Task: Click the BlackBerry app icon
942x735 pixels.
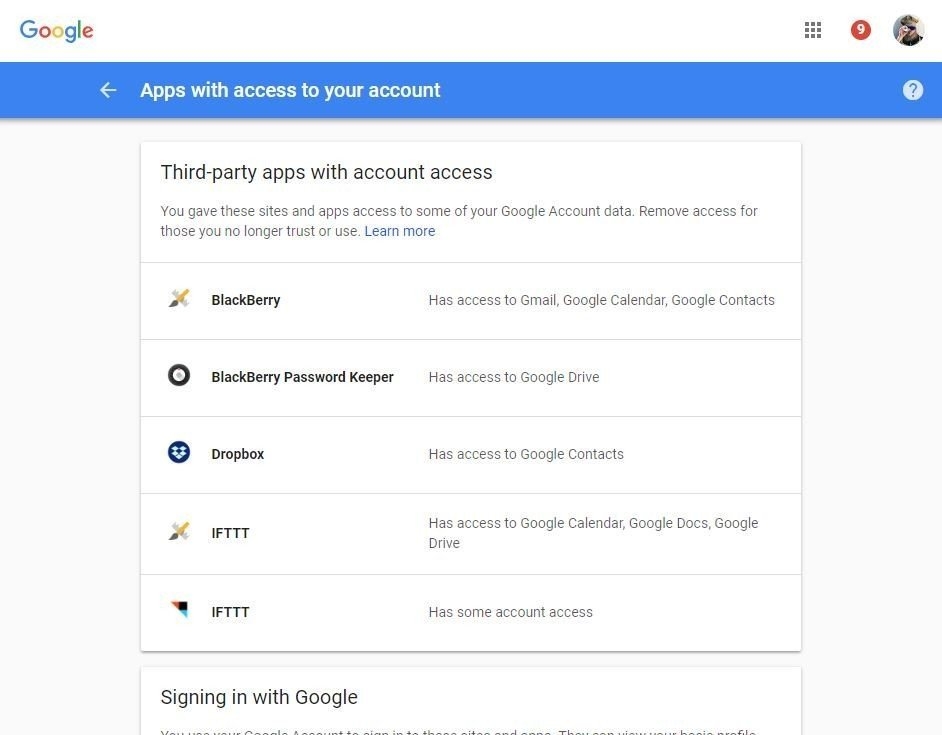Action: coord(179,299)
